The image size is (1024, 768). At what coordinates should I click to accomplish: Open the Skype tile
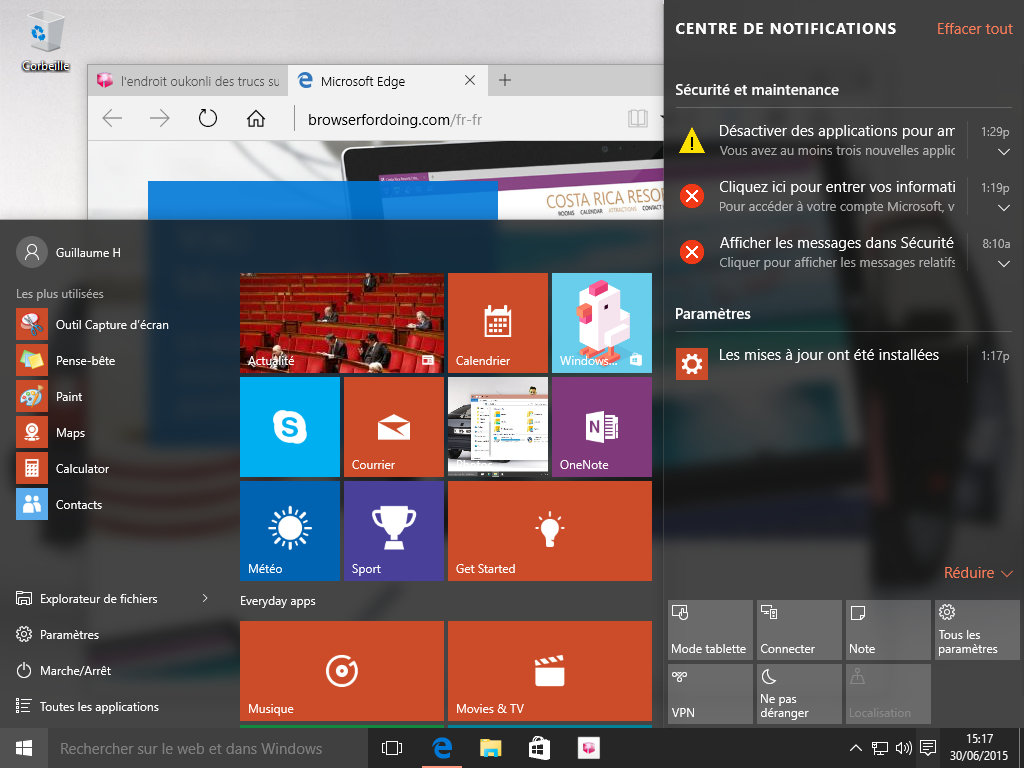click(x=289, y=427)
